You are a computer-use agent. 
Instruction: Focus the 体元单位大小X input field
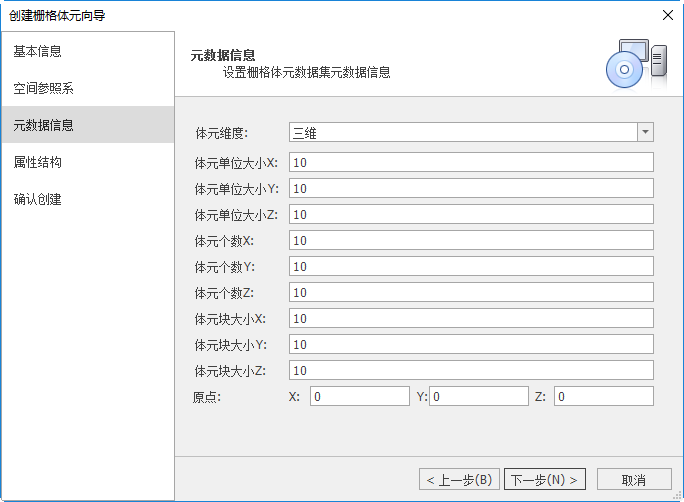coord(470,162)
